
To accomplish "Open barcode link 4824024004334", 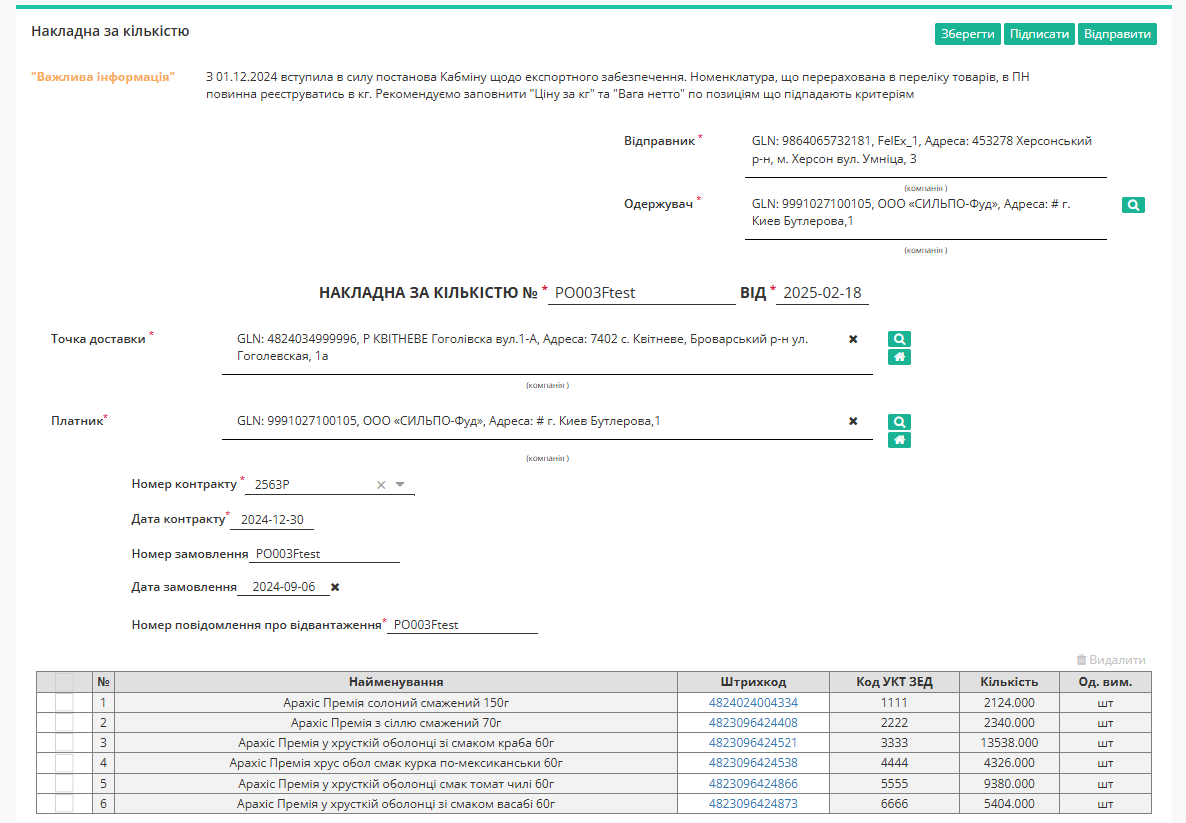I will click(x=753, y=703).
